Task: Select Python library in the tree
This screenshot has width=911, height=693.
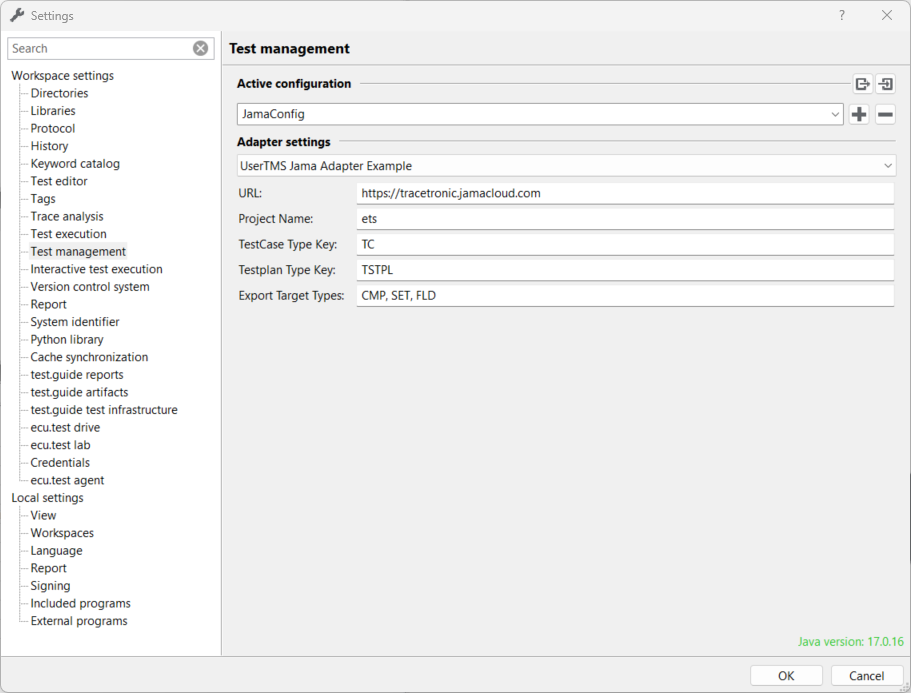Action: pyautogui.click(x=67, y=339)
